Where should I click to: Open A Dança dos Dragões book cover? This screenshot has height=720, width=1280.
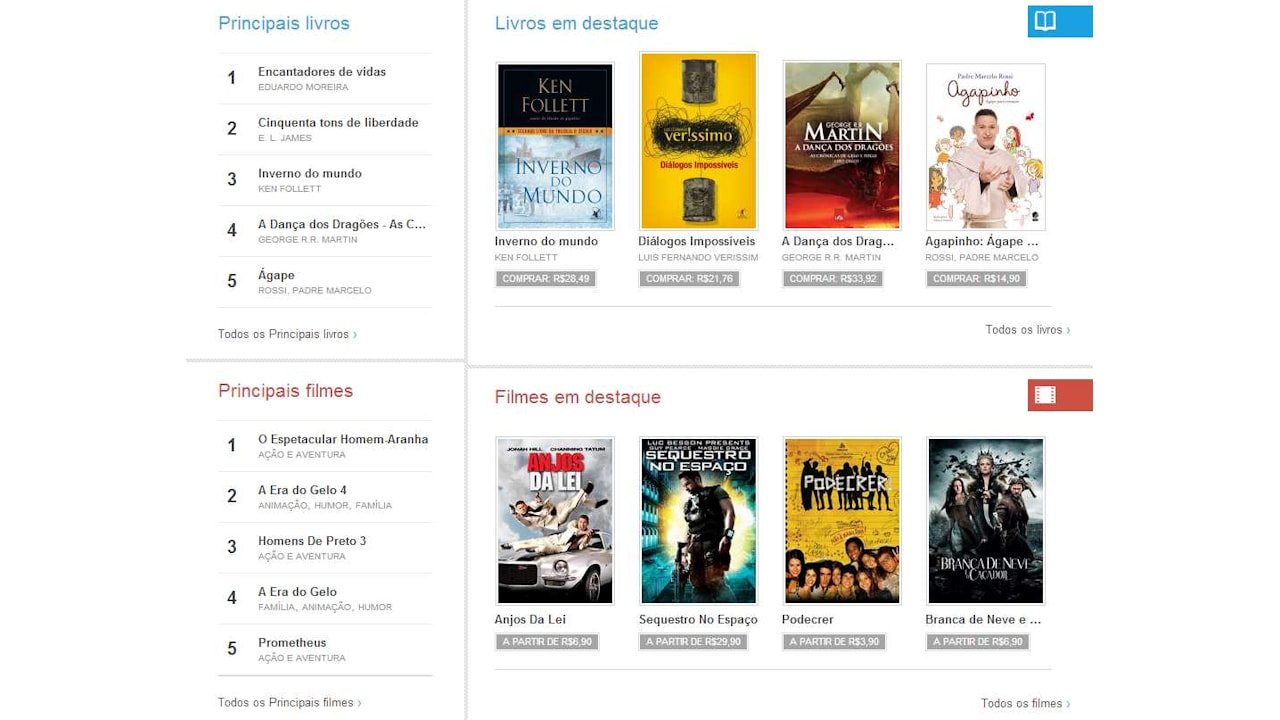point(842,145)
